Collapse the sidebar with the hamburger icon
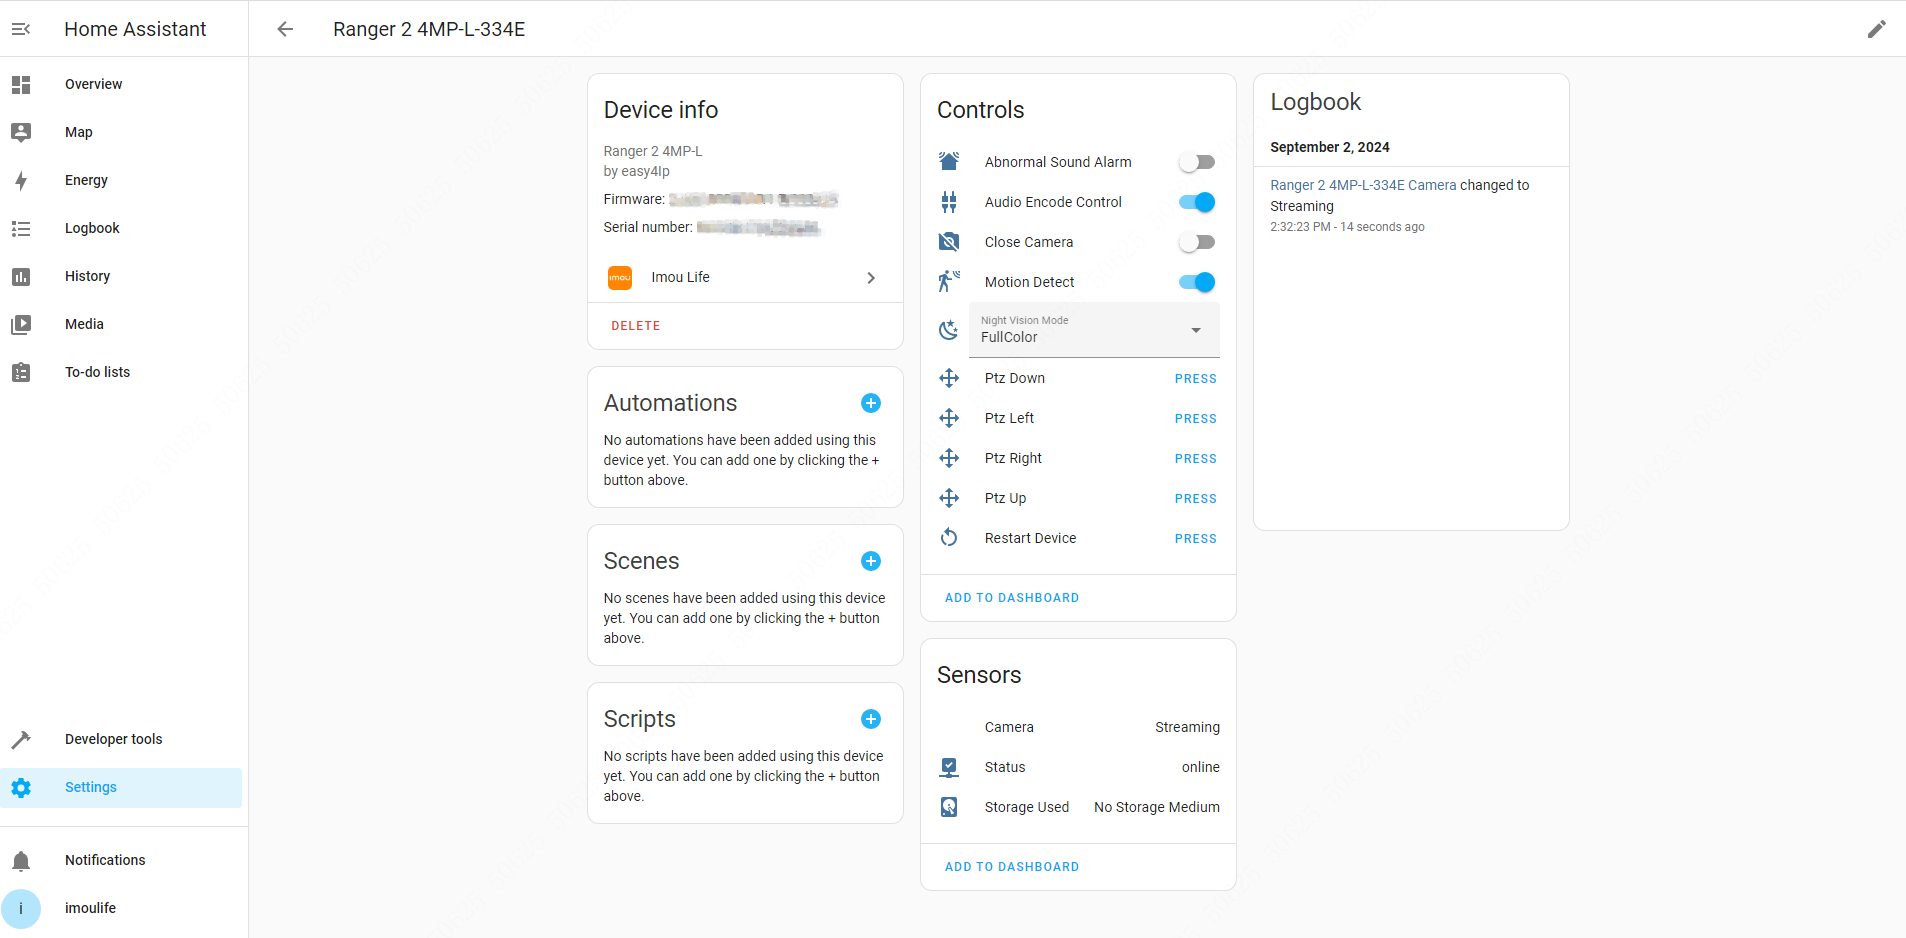1906x938 pixels. [21, 29]
